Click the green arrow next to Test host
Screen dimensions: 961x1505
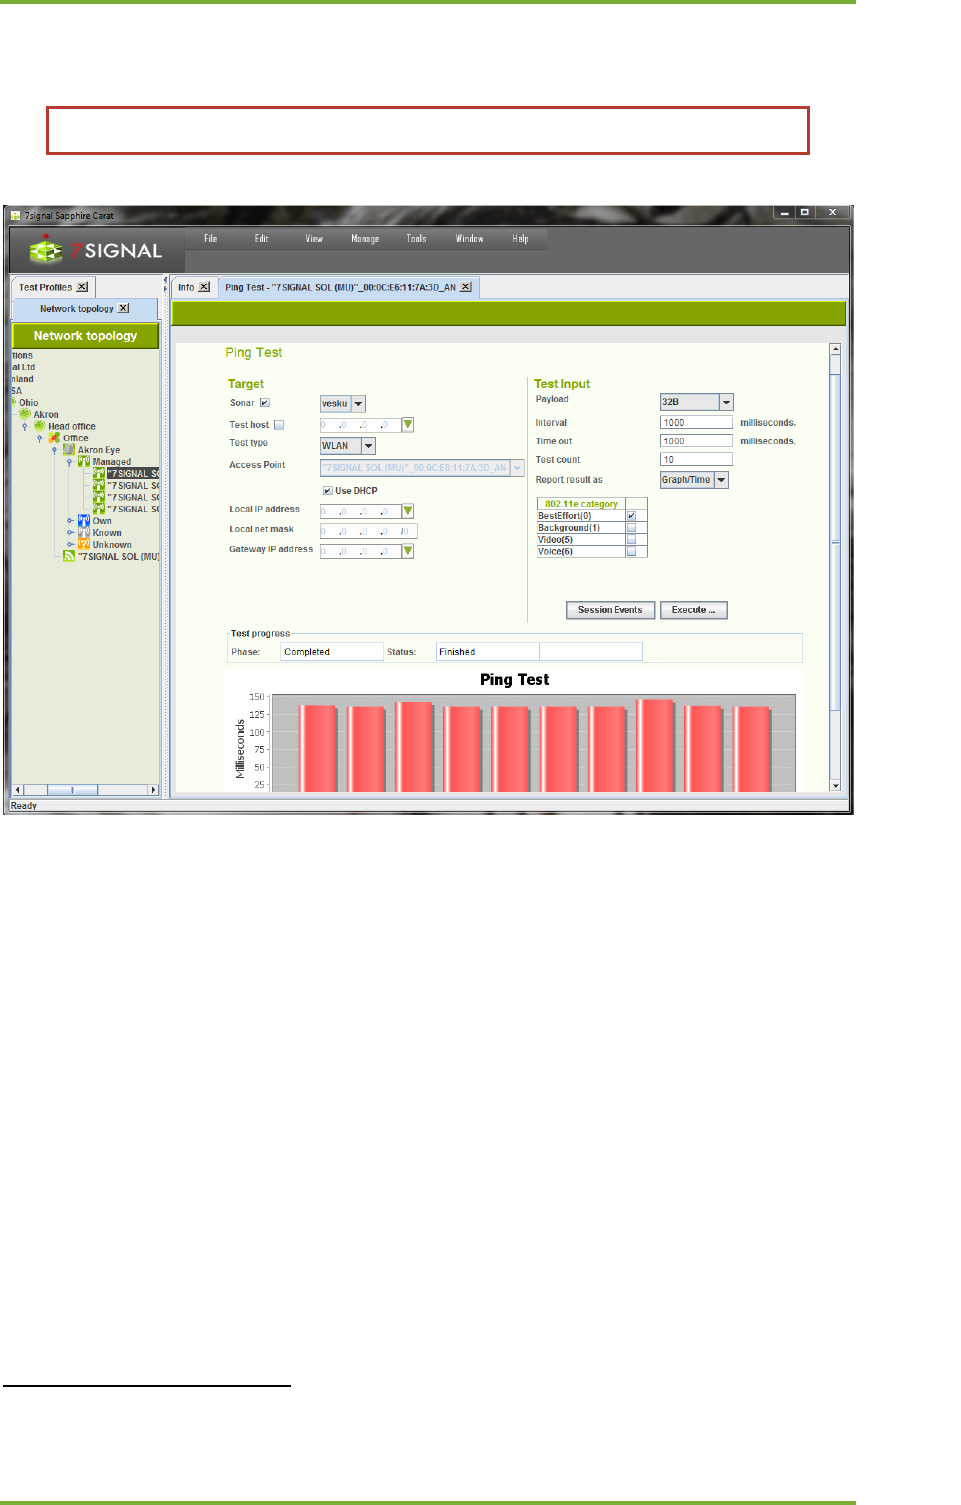pyautogui.click(x=408, y=425)
